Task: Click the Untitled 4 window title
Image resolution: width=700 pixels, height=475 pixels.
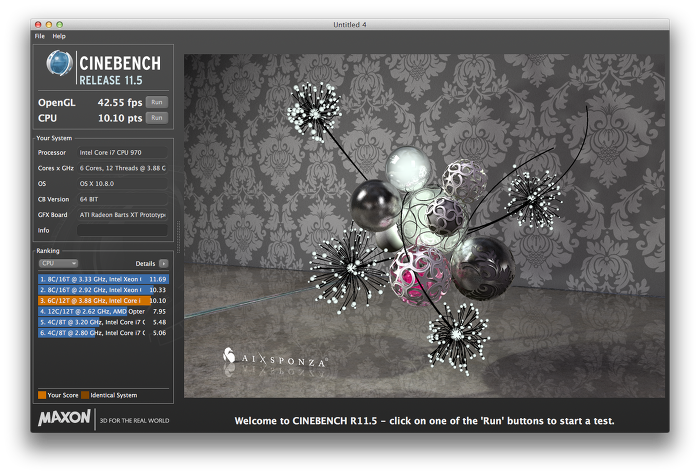Action: click(x=350, y=25)
